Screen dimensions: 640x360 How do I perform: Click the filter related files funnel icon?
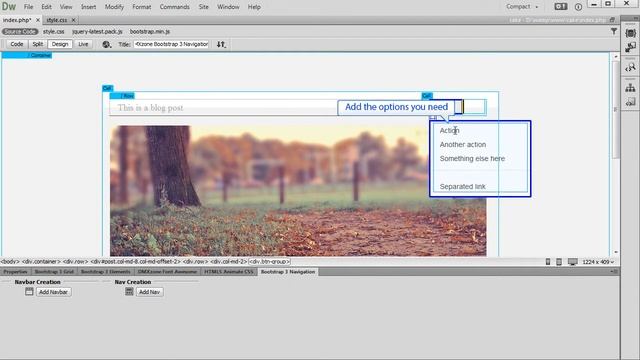614,31
